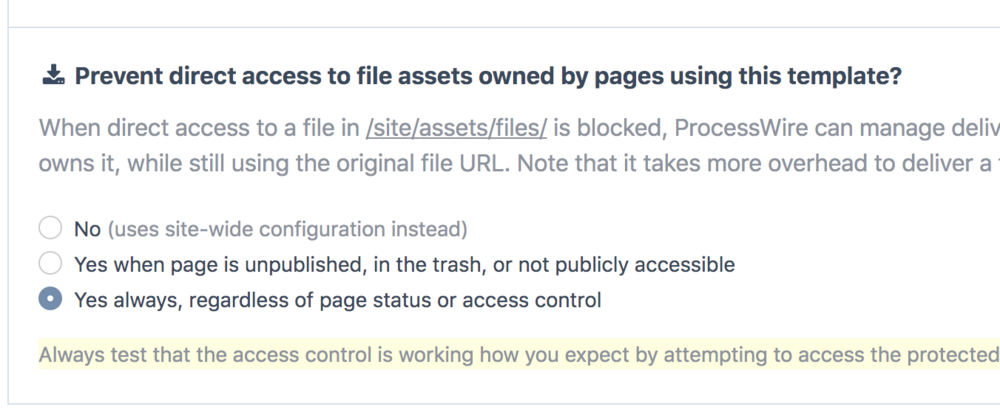Select the "Yes always" radio button
Image resolution: width=1000 pixels, height=418 pixels.
tap(51, 300)
